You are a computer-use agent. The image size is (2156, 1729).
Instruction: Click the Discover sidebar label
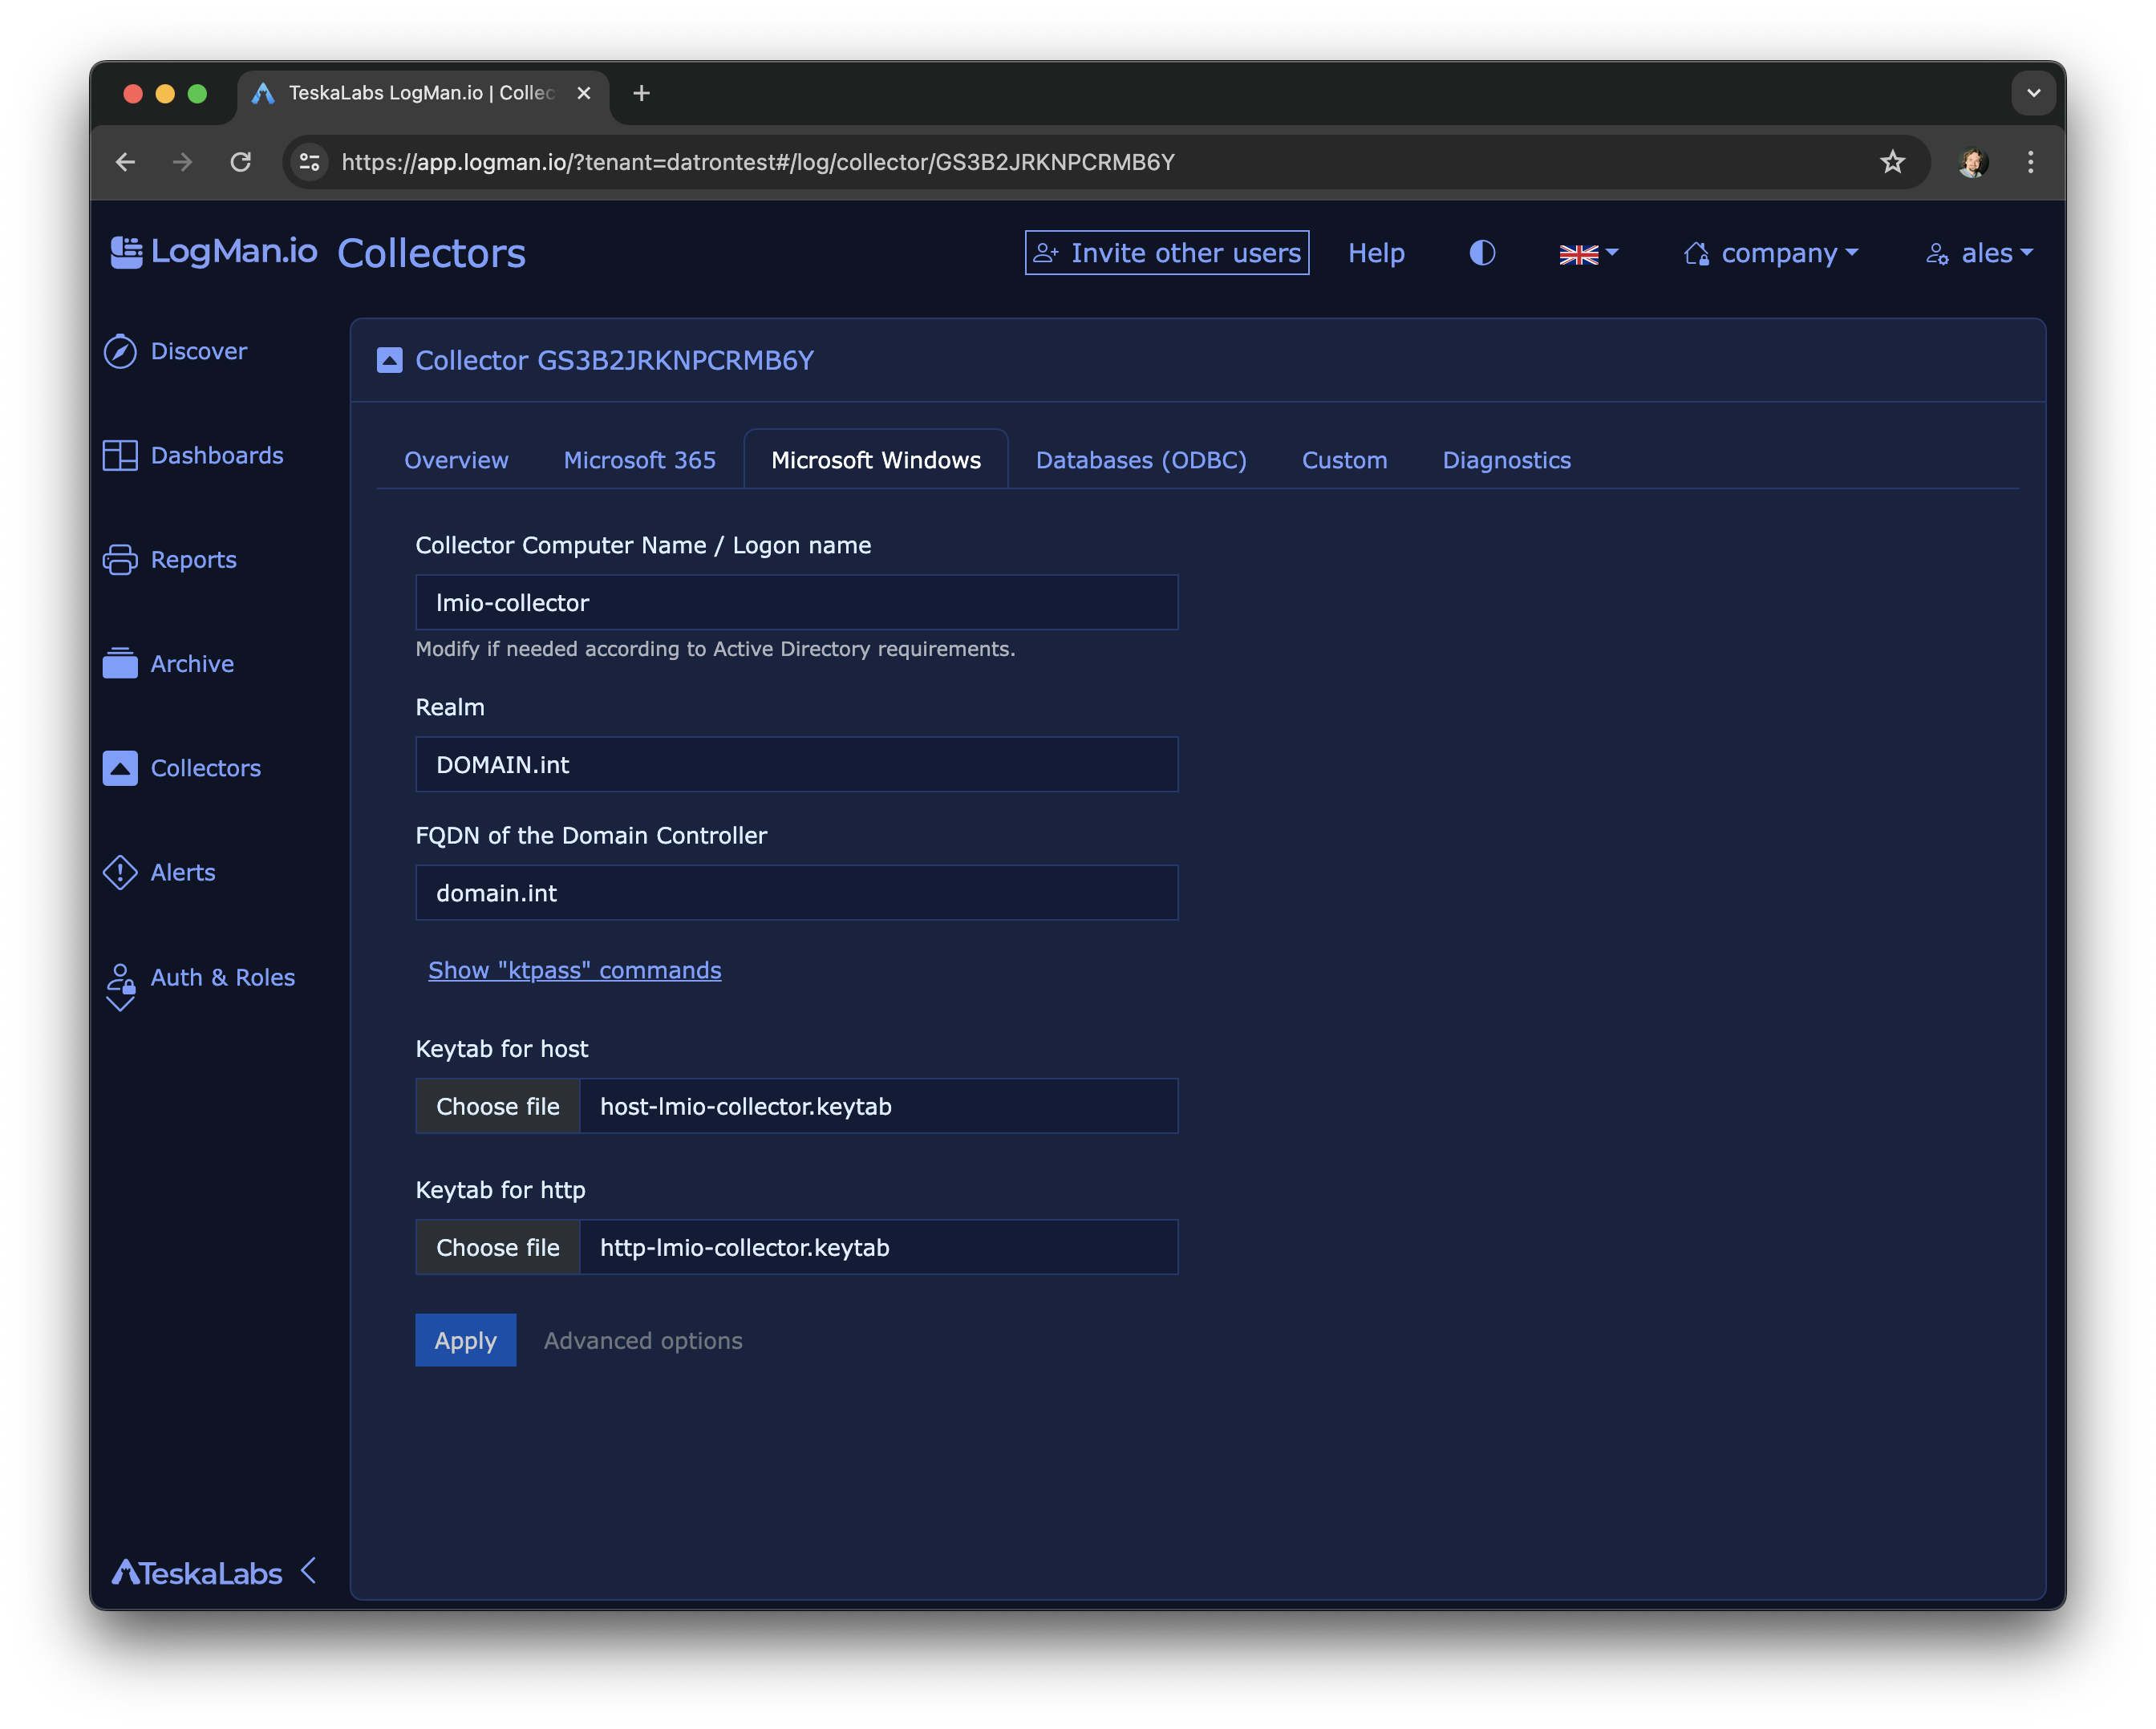pos(199,351)
